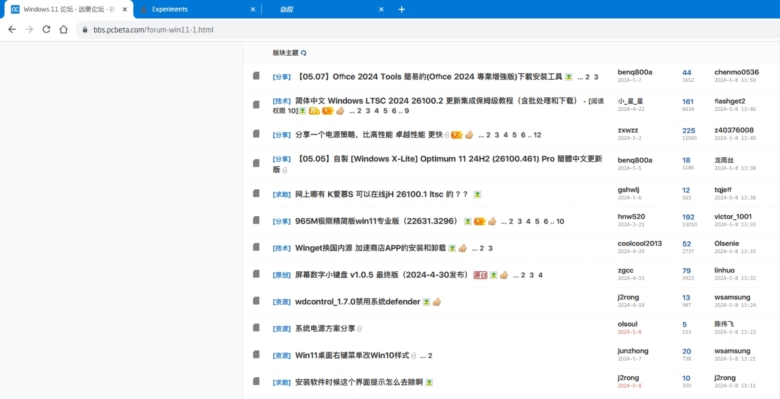Click image icon on 安装软件时候 thread

[x=429, y=382]
